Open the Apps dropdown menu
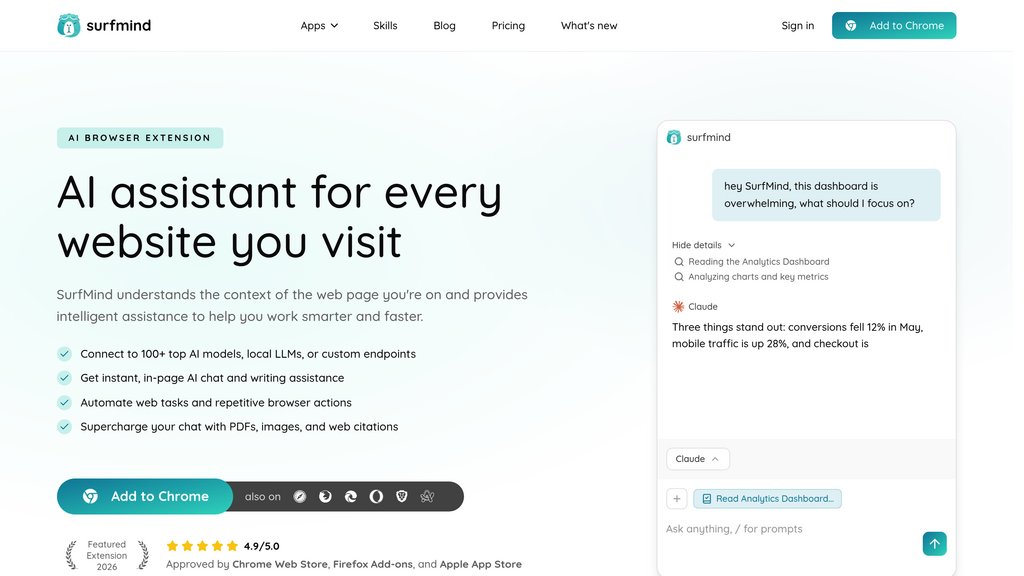The image size is (1024, 576). [319, 25]
